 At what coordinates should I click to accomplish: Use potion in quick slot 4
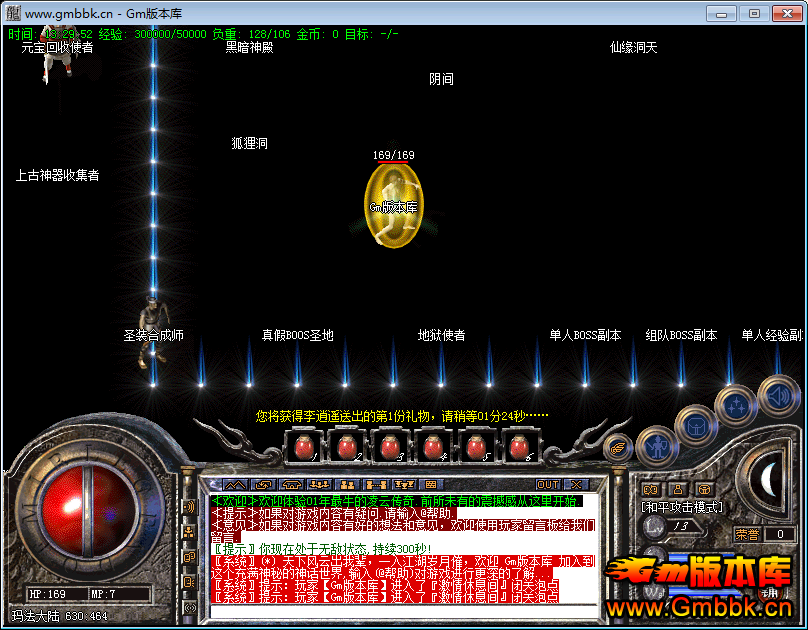tap(433, 448)
